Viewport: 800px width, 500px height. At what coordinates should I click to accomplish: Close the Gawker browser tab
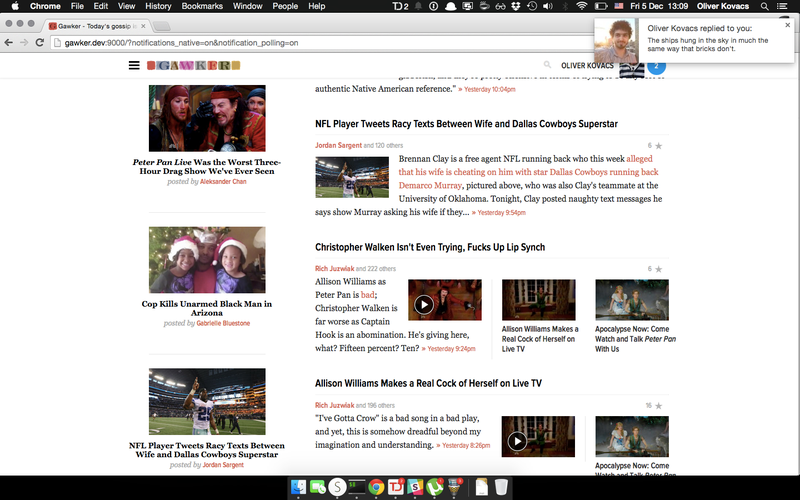point(143,26)
